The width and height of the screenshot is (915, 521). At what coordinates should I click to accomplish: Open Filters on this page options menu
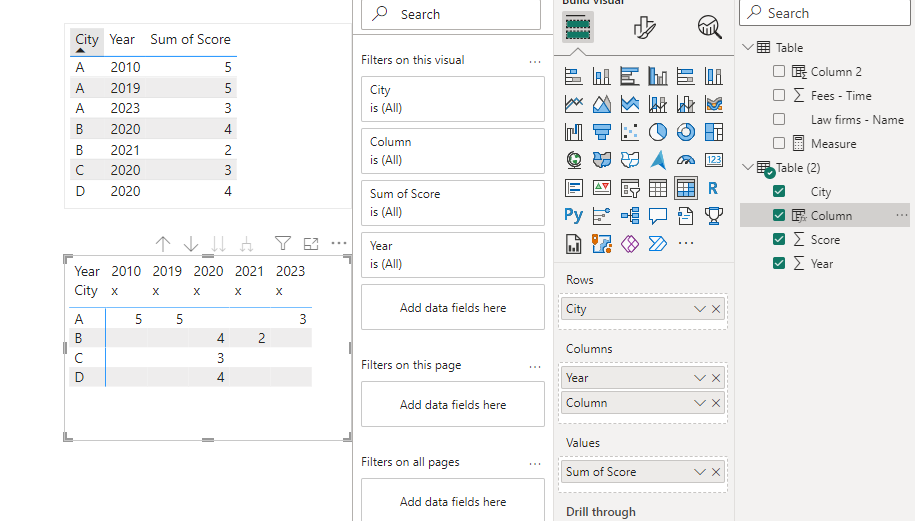tap(535, 367)
